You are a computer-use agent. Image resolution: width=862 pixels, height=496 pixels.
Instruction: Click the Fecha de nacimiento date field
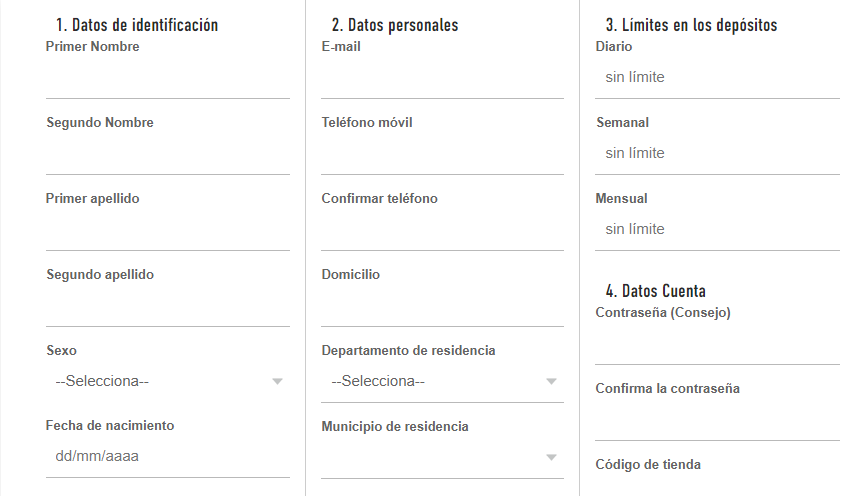pyautogui.click(x=167, y=457)
